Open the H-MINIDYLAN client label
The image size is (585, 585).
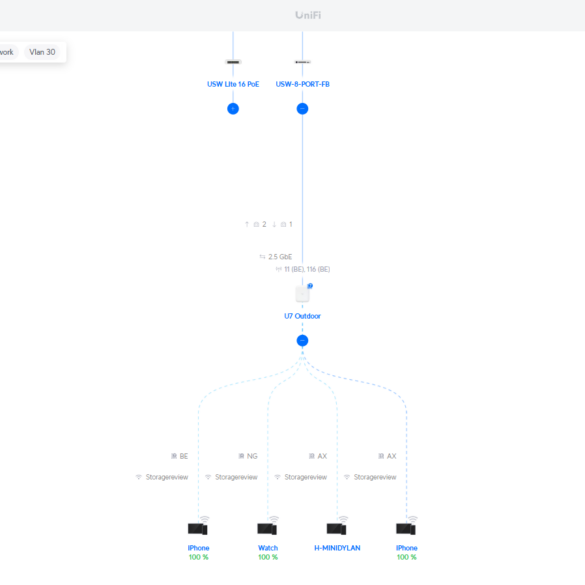(x=337, y=548)
